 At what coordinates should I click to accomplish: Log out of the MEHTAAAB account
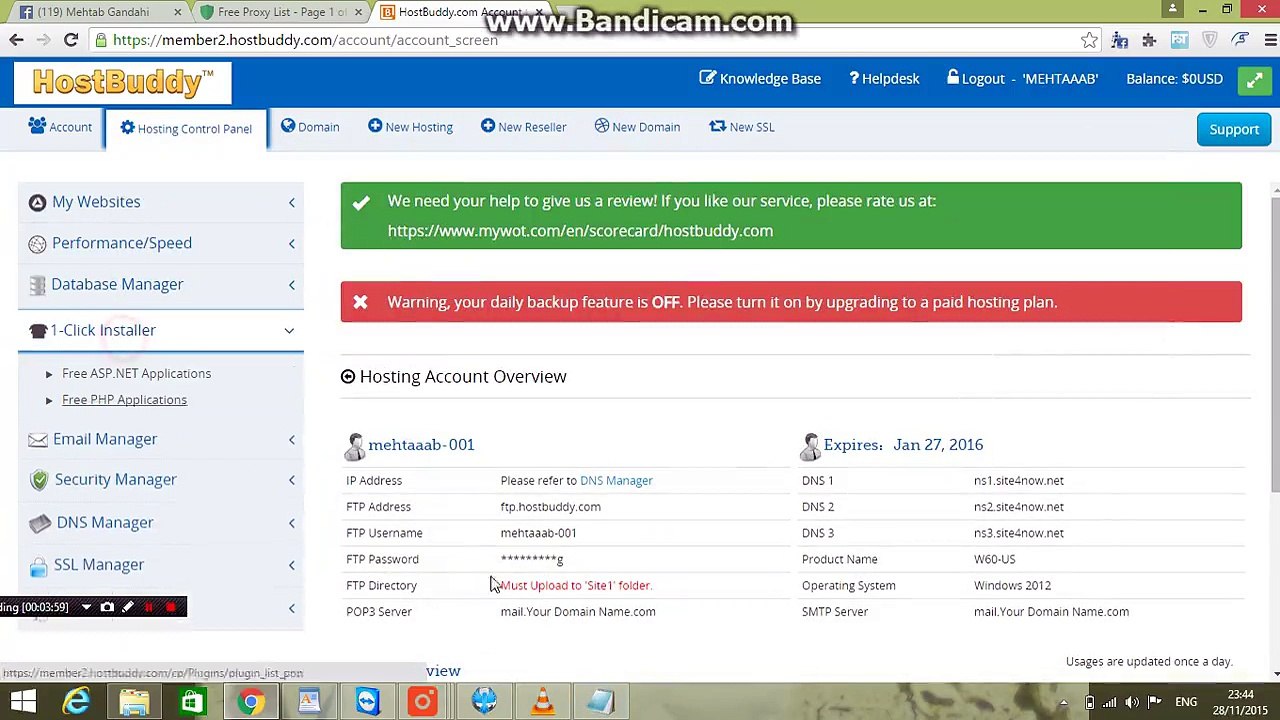(x=1022, y=79)
